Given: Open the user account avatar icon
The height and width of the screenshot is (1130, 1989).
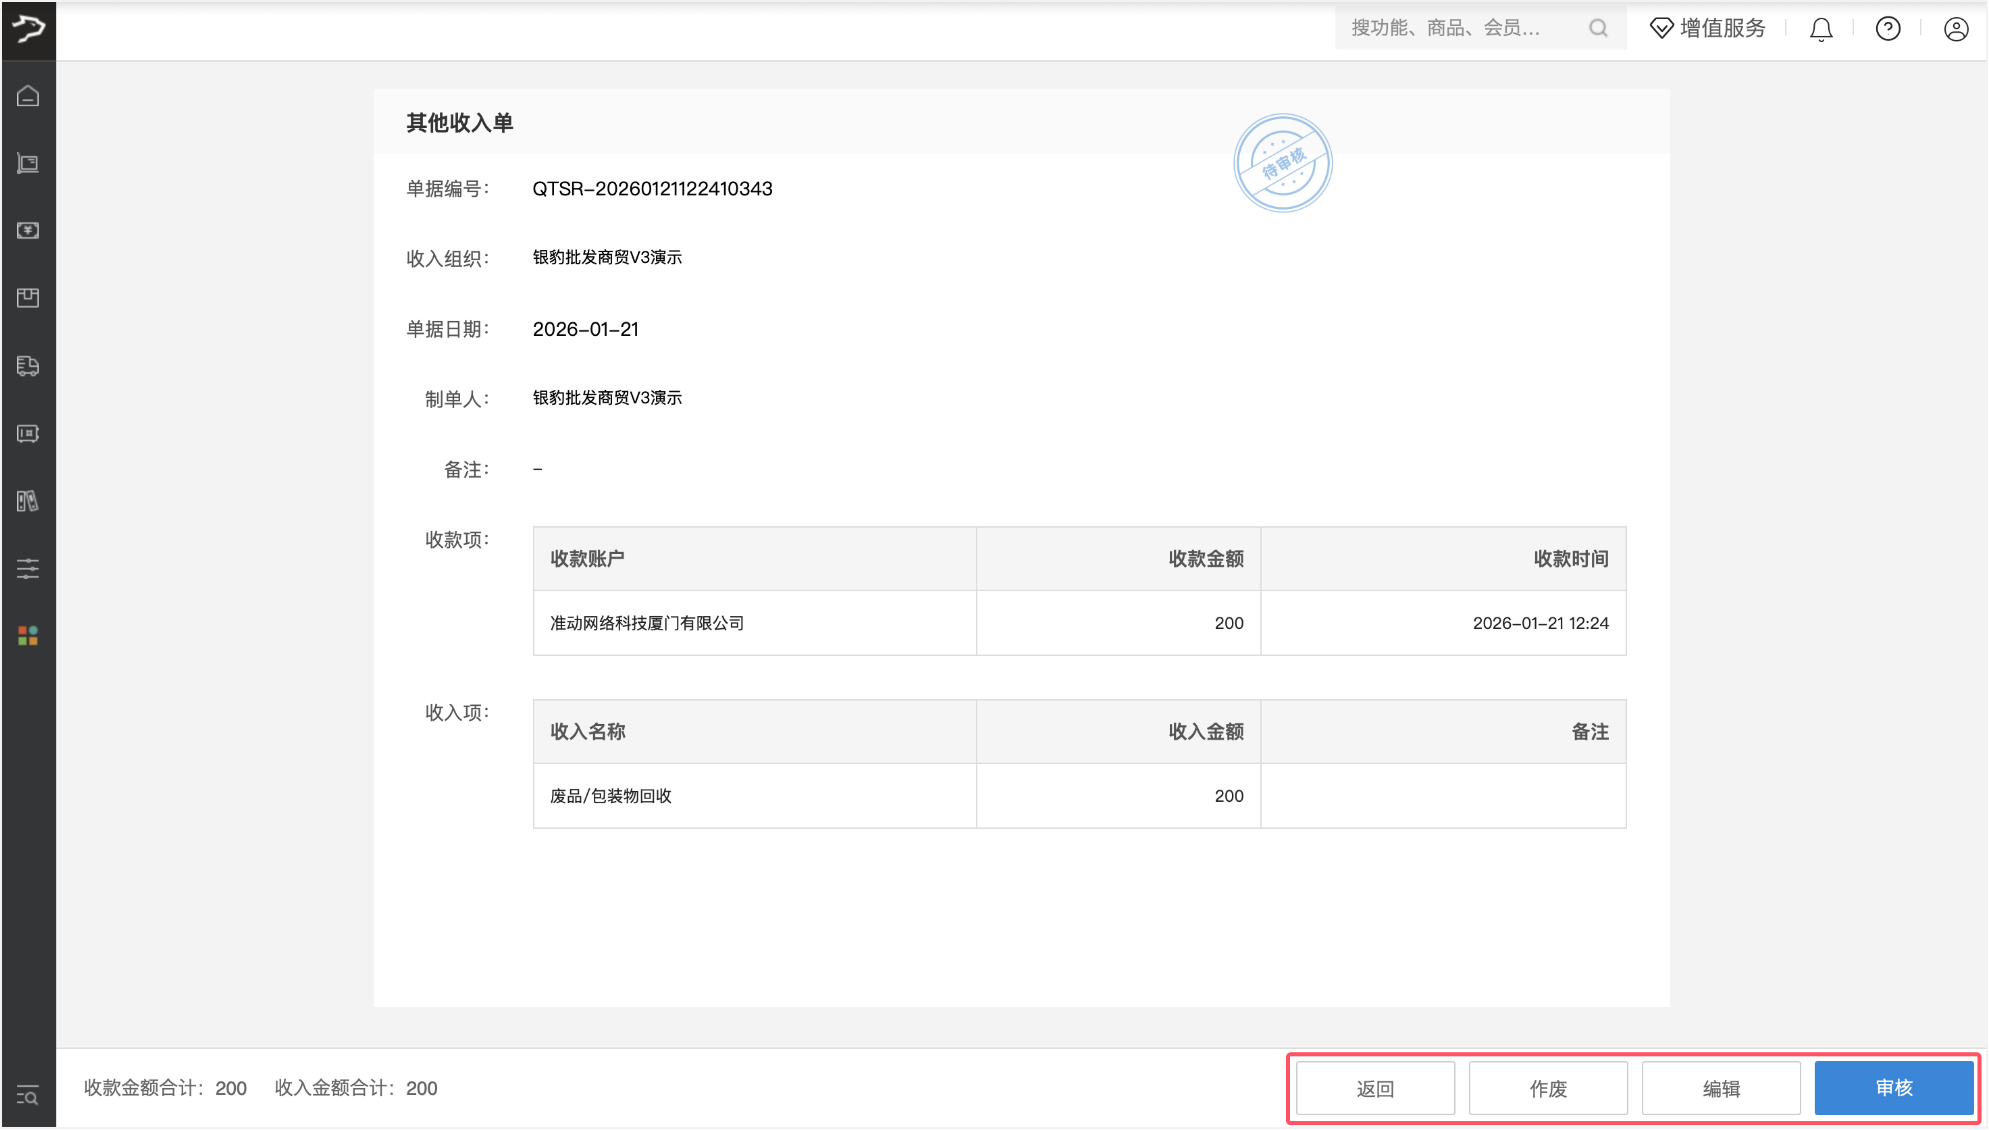Looking at the screenshot, I should [1956, 28].
